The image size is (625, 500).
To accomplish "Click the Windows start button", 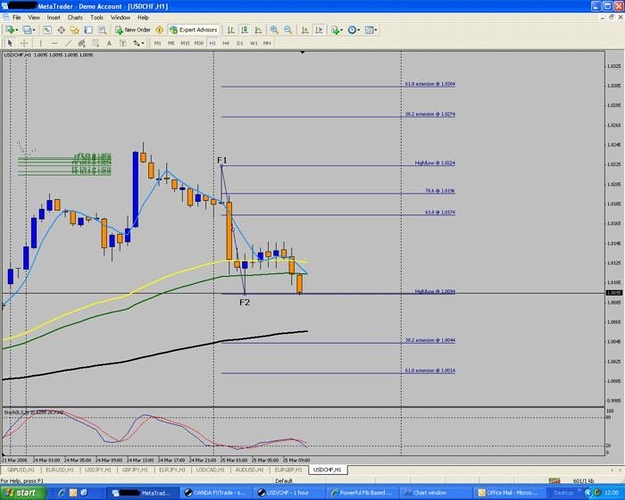I will pos(22,493).
